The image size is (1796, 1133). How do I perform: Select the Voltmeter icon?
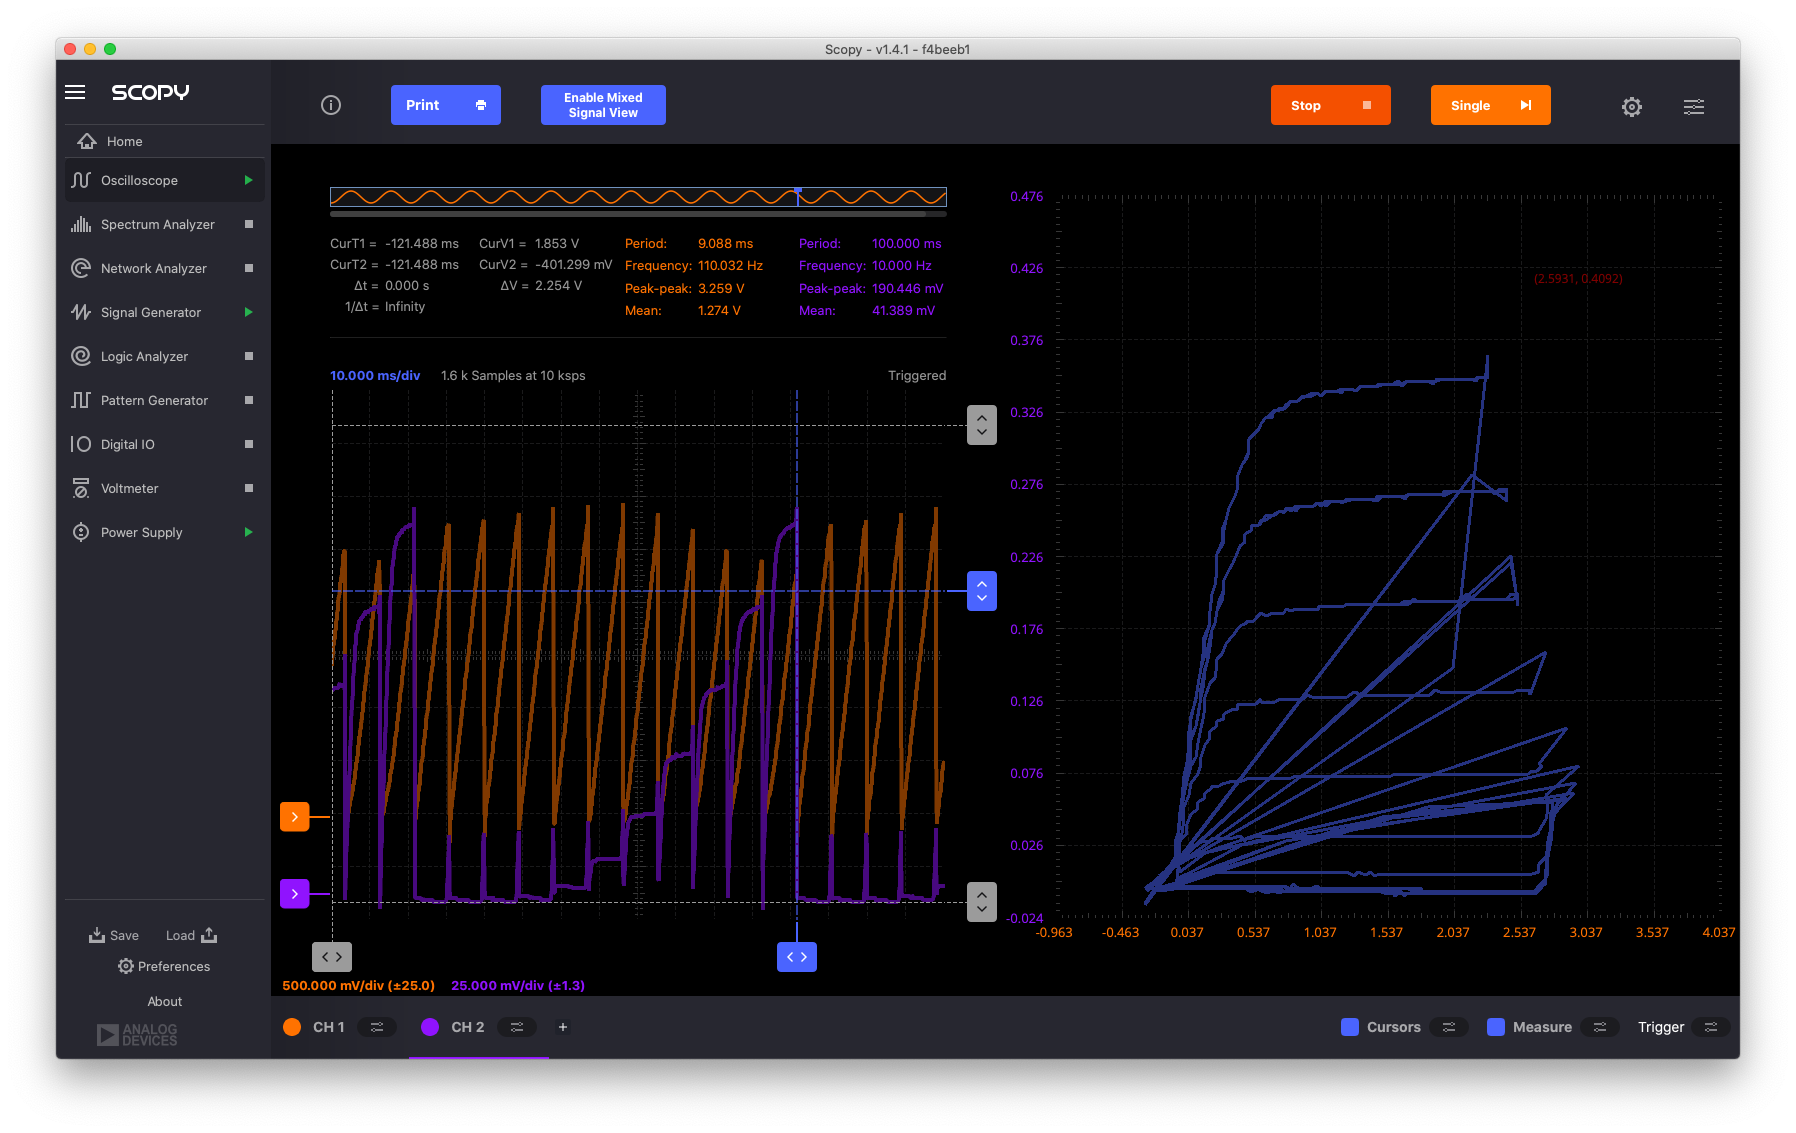(x=81, y=488)
